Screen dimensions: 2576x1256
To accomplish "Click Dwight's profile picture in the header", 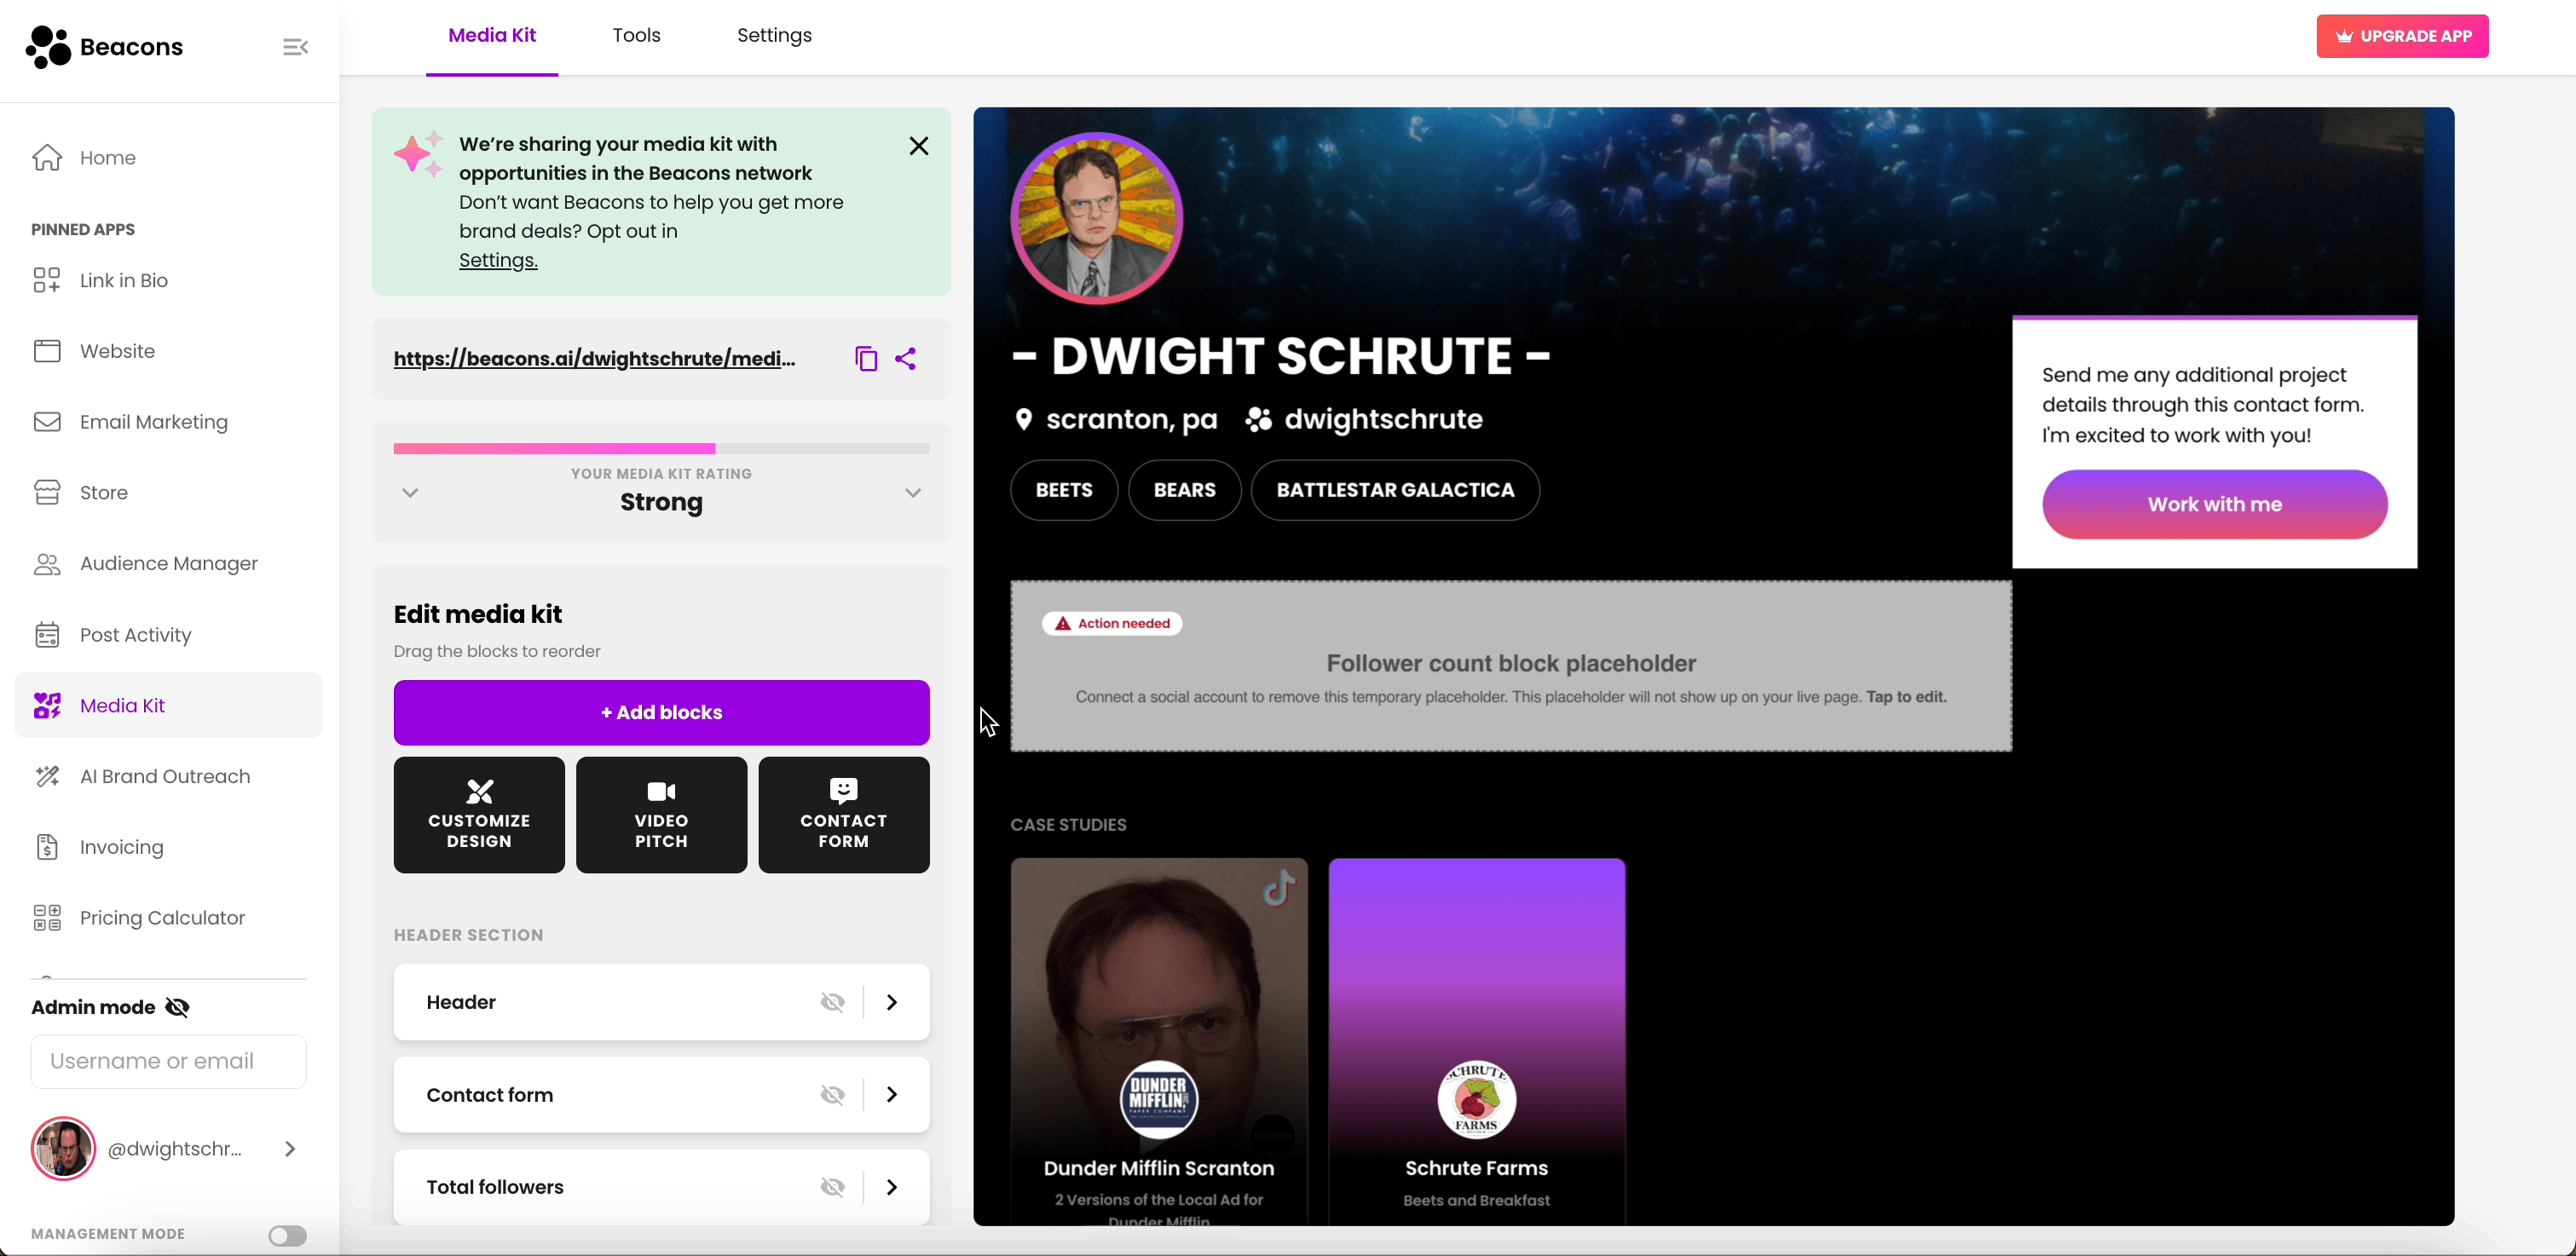I will pyautogui.click(x=1097, y=217).
